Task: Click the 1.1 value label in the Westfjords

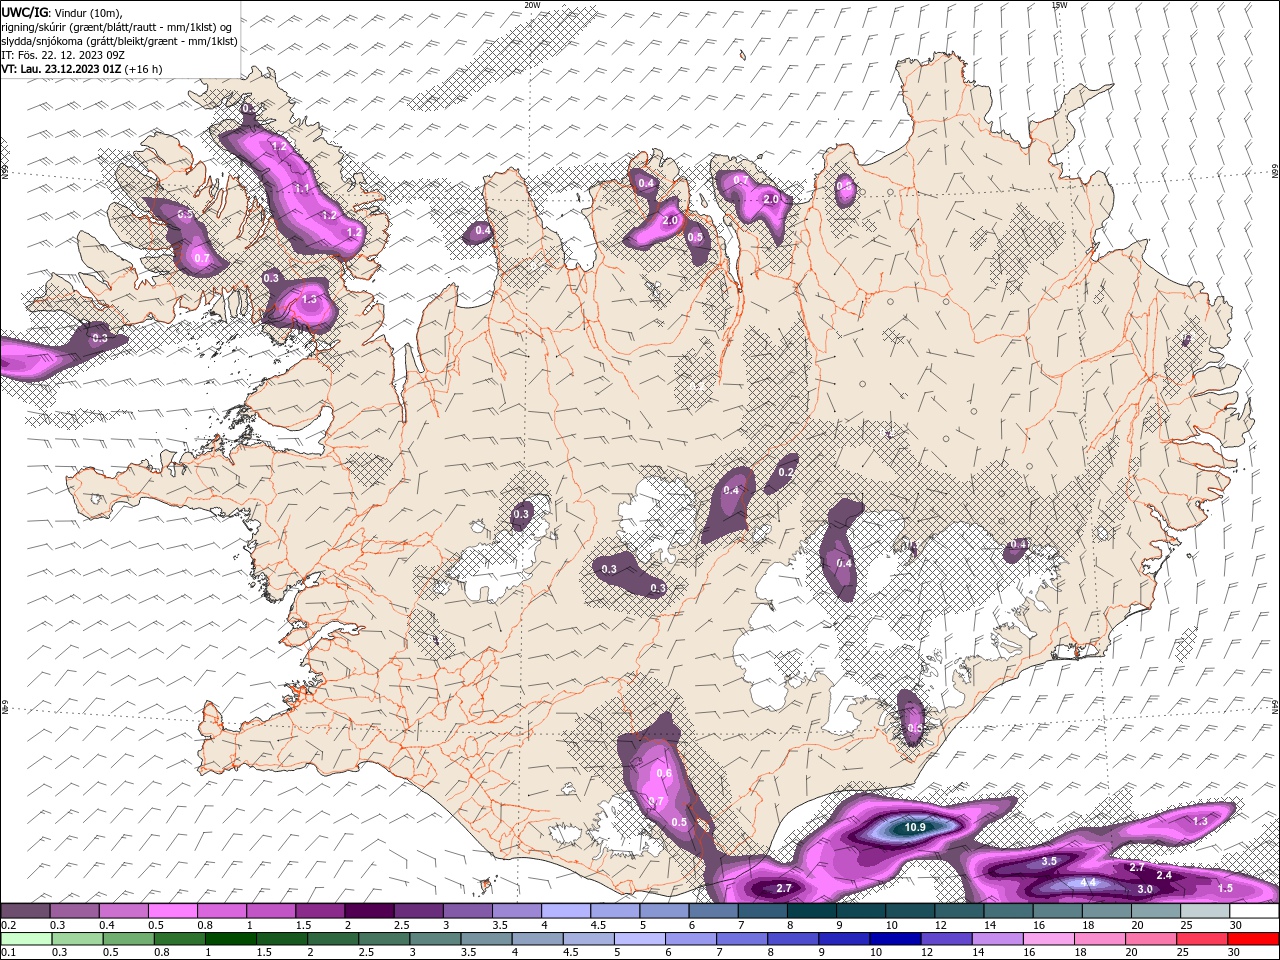Action: (x=303, y=188)
